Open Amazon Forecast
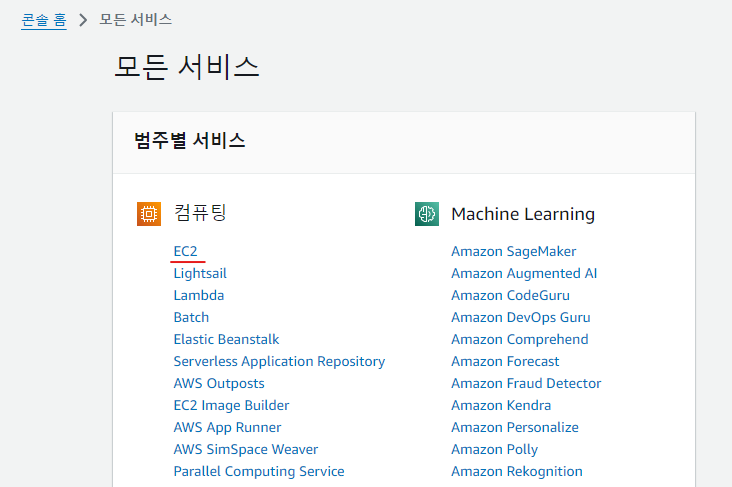Viewport: 732px width, 487px height. [x=505, y=361]
